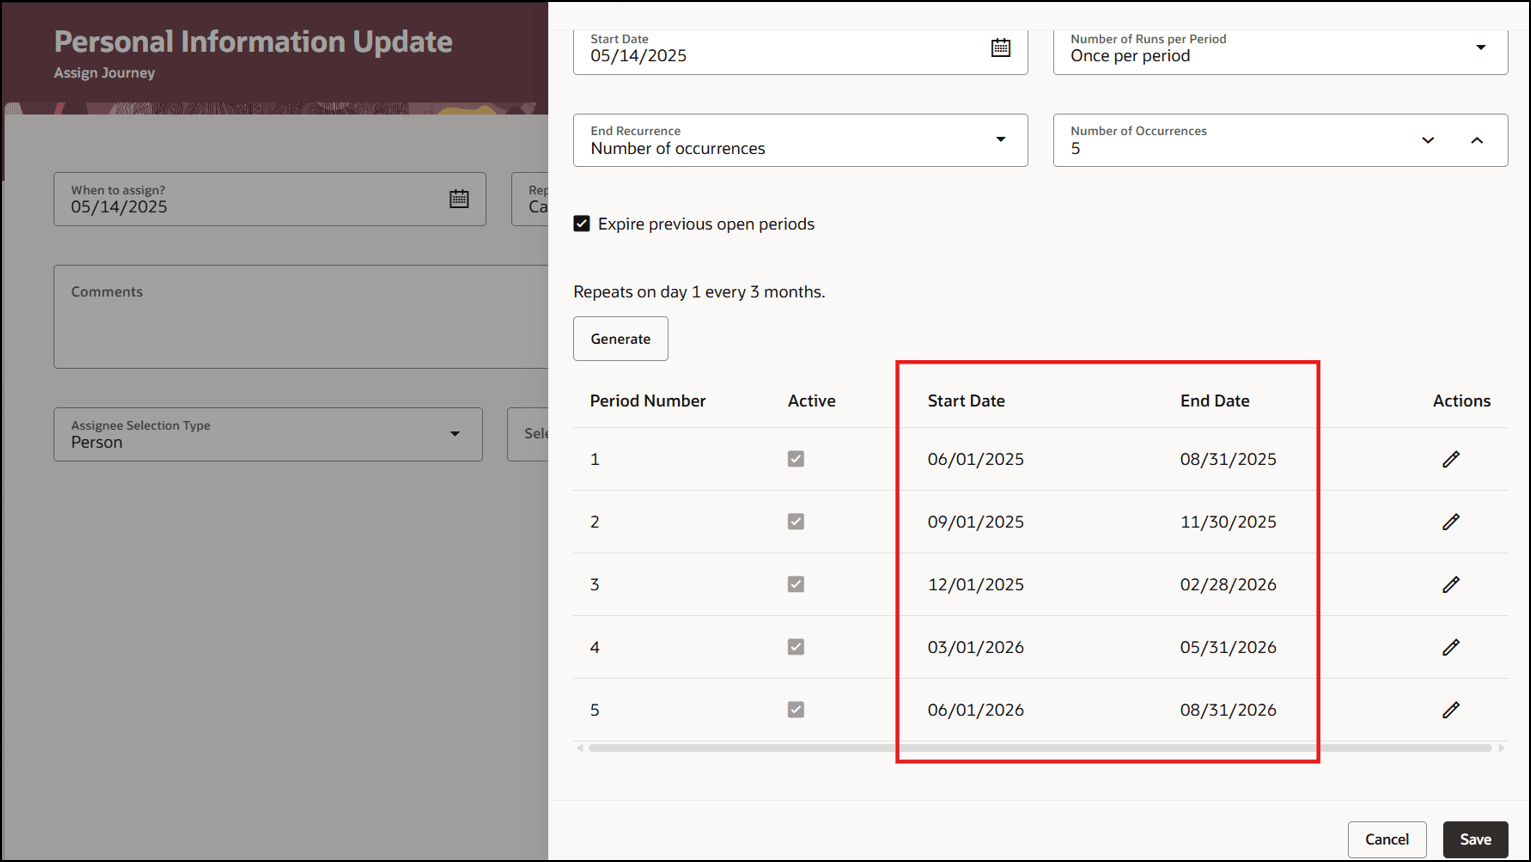Click the End Date column header

(x=1214, y=401)
